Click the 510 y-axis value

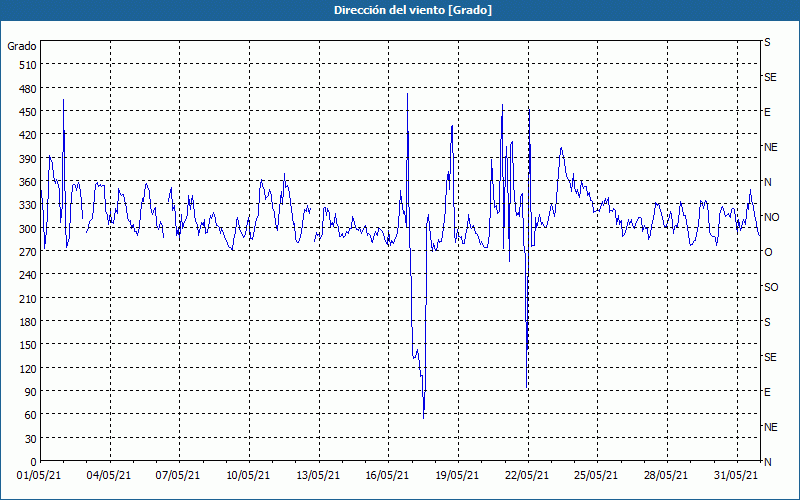tap(28, 65)
